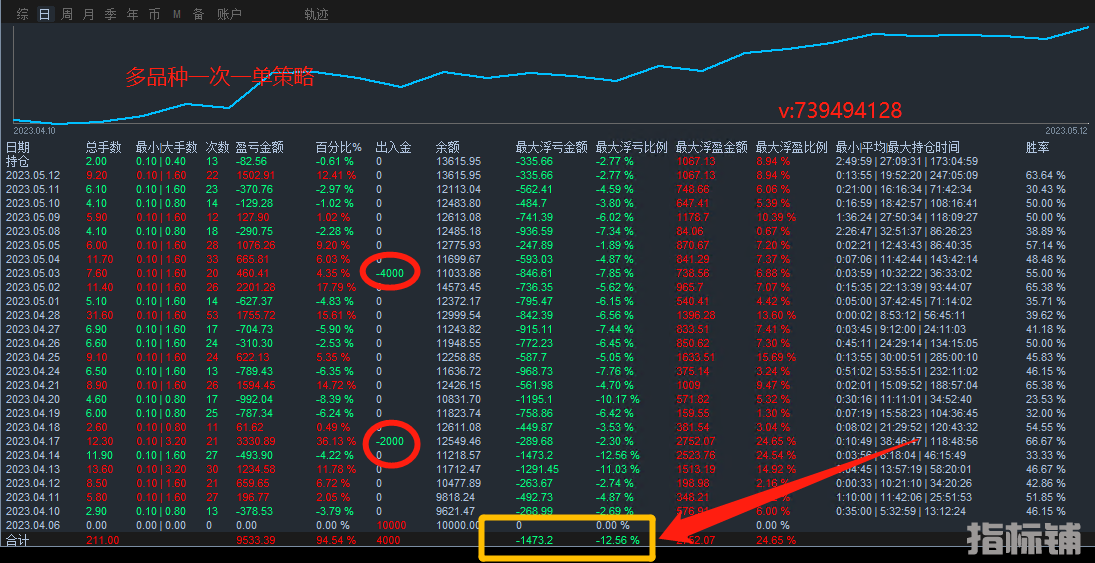Image resolution: width=1095 pixels, height=563 pixels.
Task: Switch to the 综 summary tab
Action: (22, 14)
